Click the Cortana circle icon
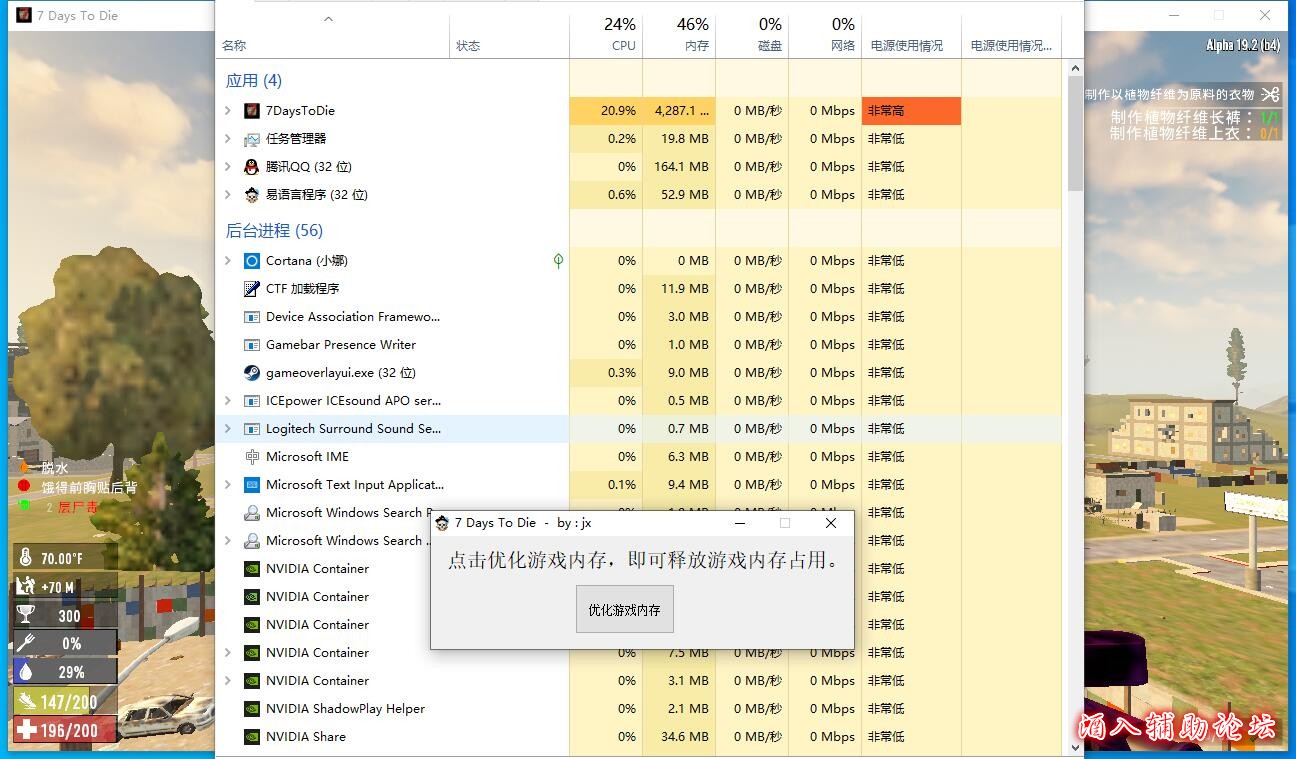This screenshot has height=759, width=1296. 252,261
